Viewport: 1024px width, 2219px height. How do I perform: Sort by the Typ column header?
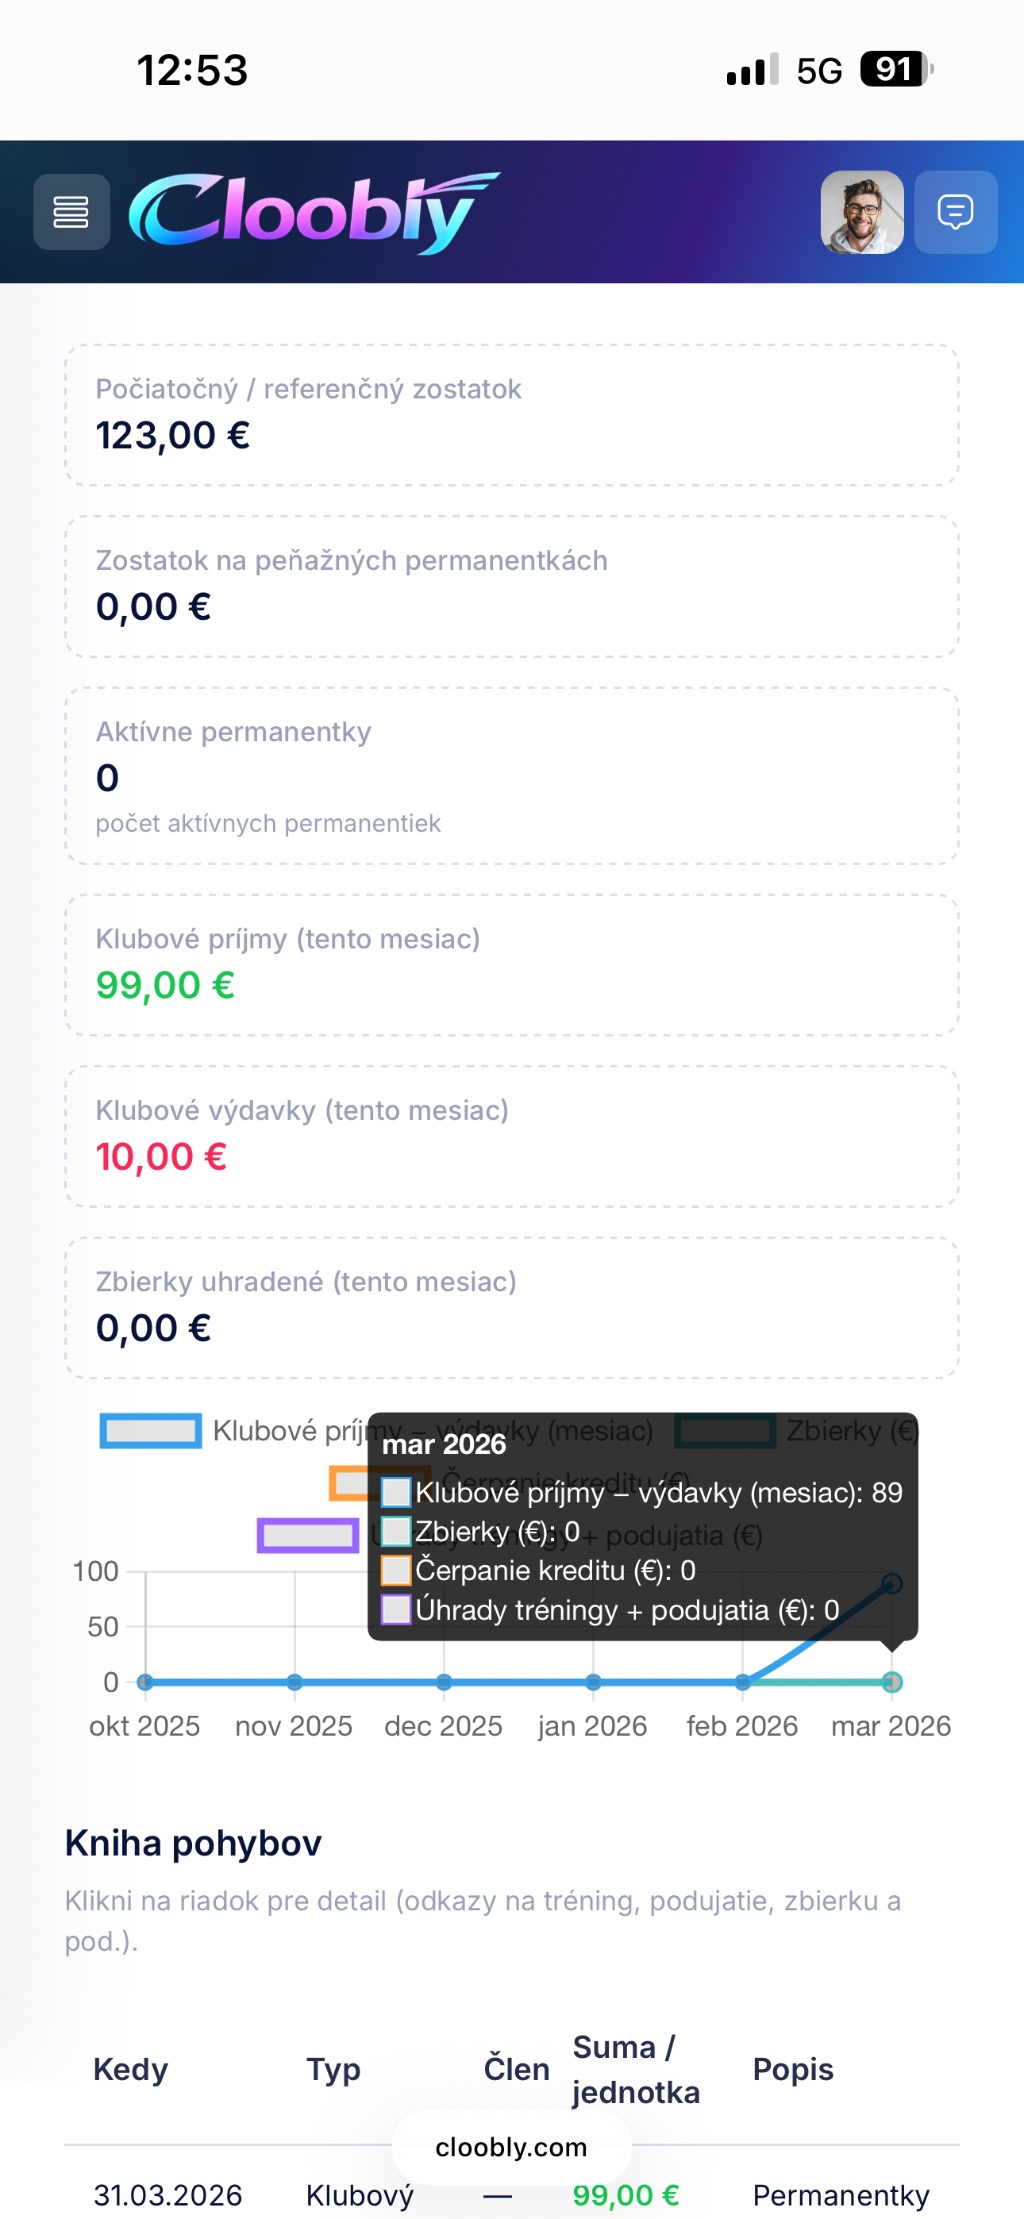333,2069
